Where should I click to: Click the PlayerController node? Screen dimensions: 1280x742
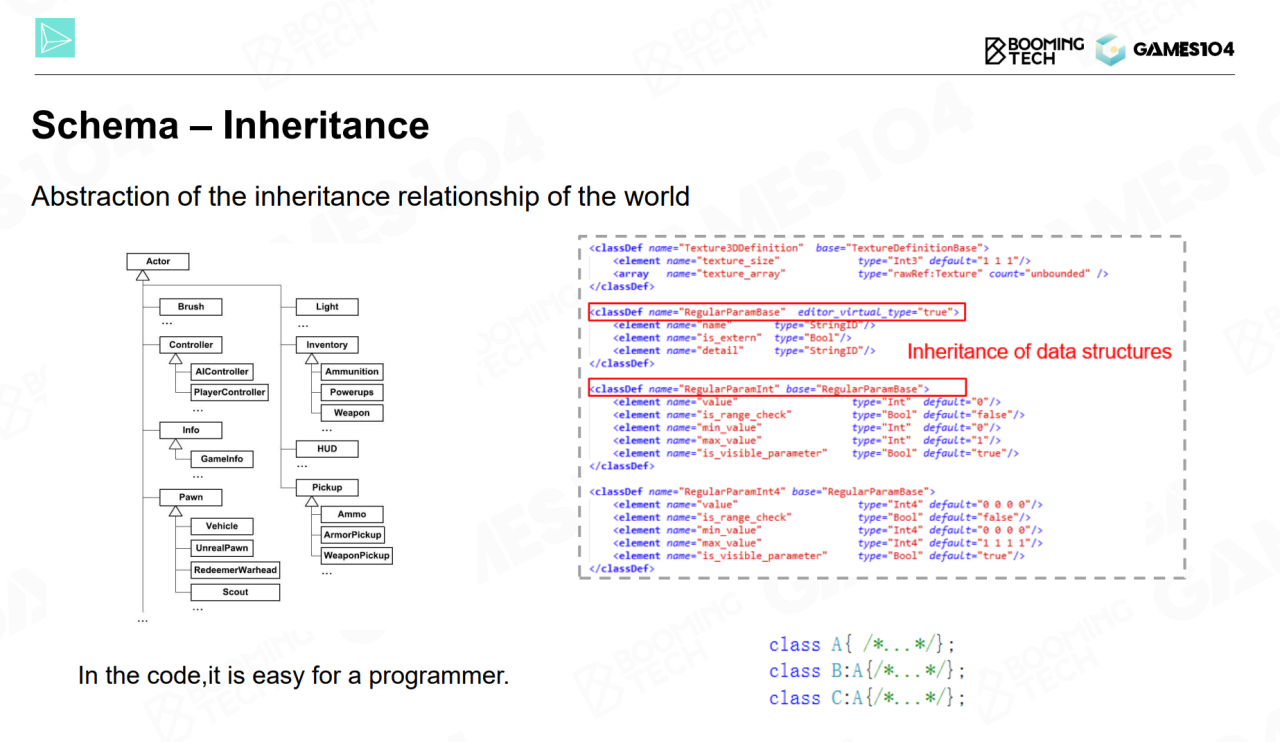coord(230,393)
